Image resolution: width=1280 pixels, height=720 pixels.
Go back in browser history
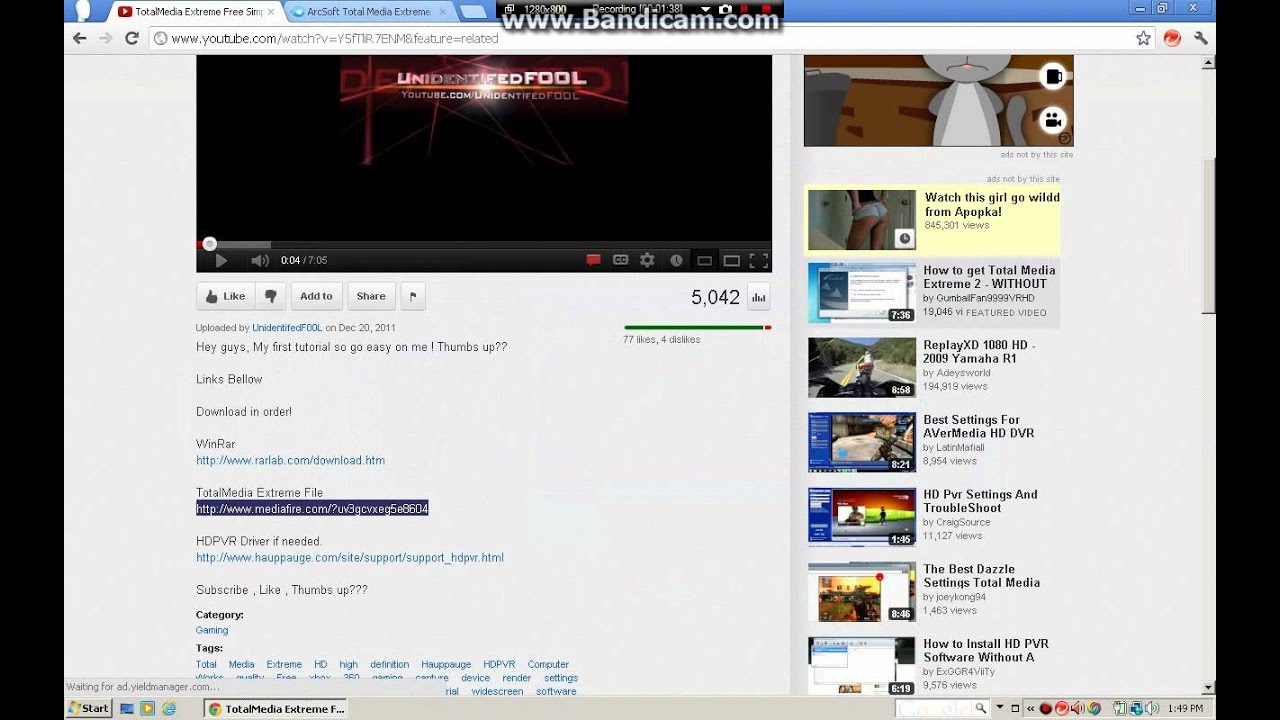[80, 38]
